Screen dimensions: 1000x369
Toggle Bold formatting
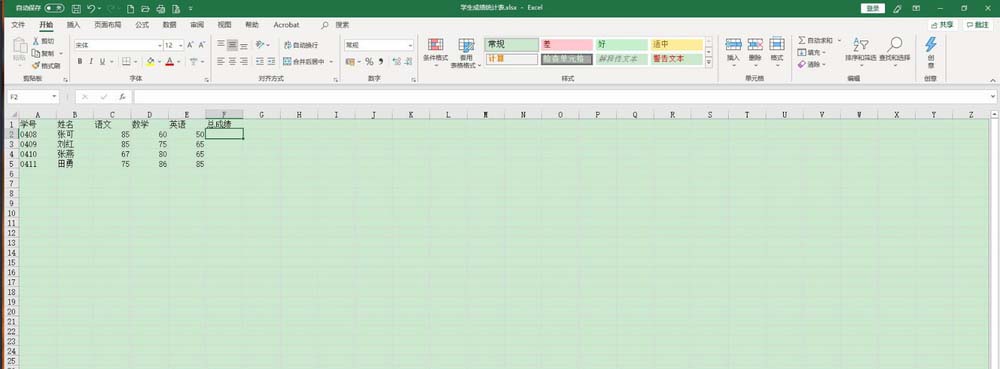(80, 62)
